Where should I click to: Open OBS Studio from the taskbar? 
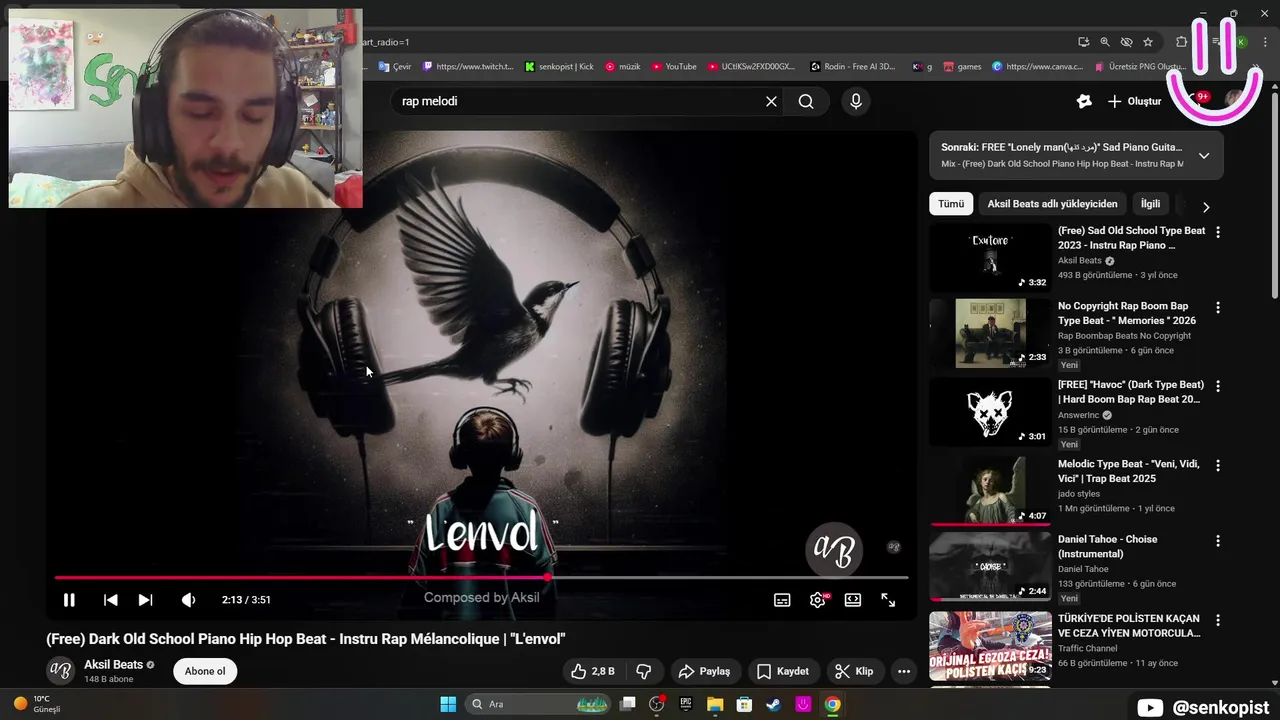(x=657, y=704)
